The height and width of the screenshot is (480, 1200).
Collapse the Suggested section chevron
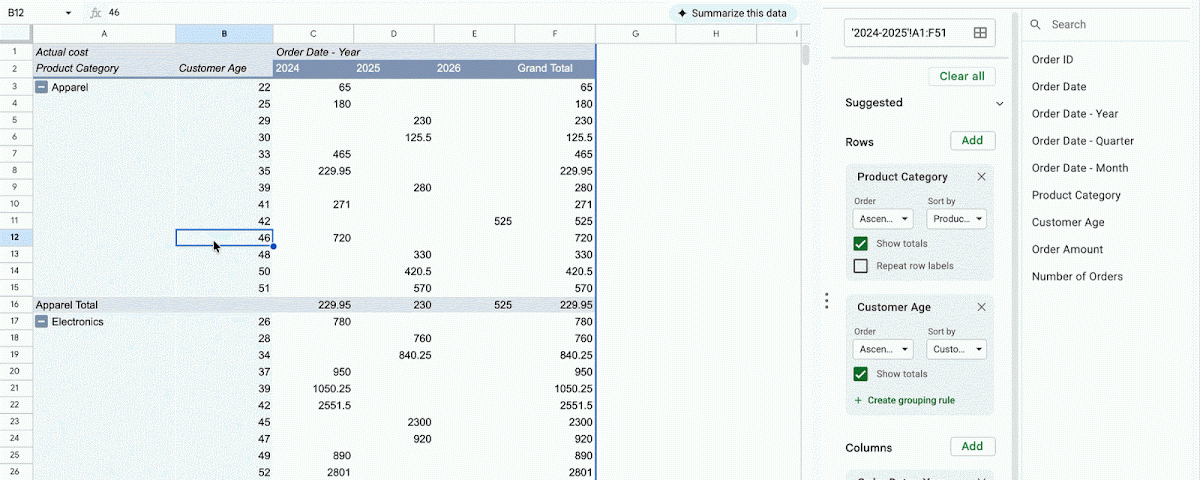999,103
